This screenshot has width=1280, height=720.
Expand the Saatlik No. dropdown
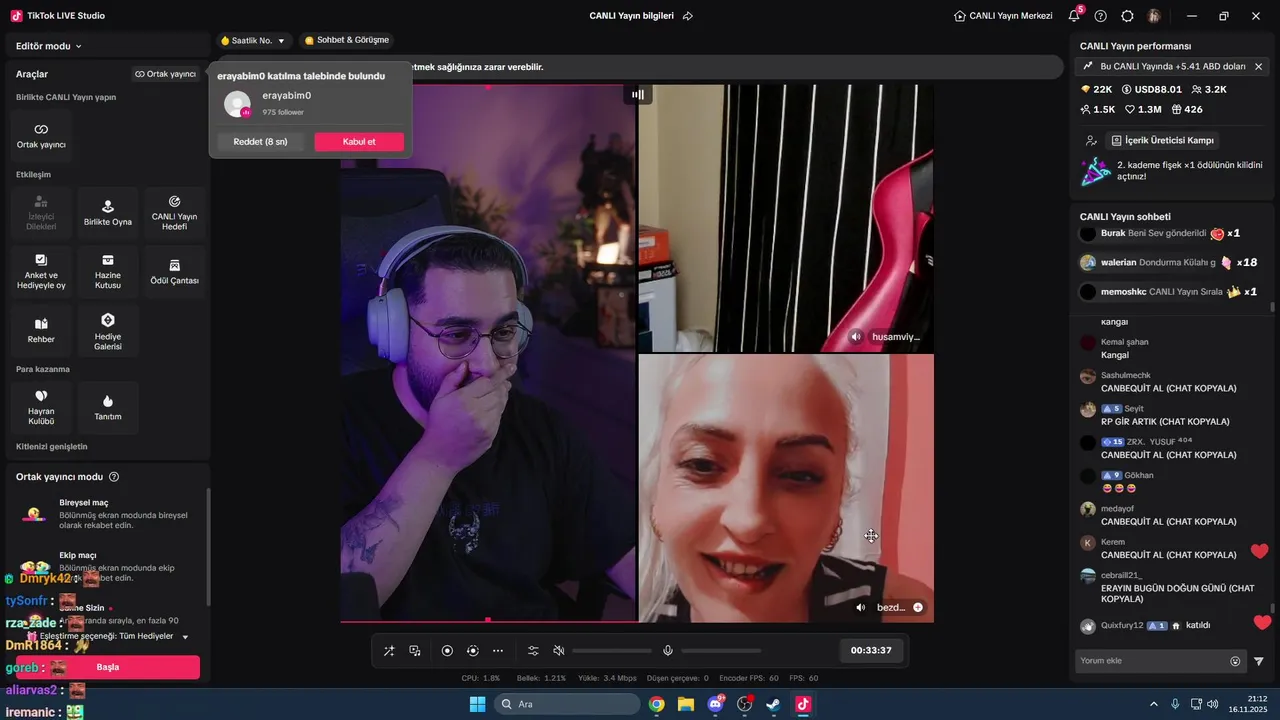click(x=253, y=41)
